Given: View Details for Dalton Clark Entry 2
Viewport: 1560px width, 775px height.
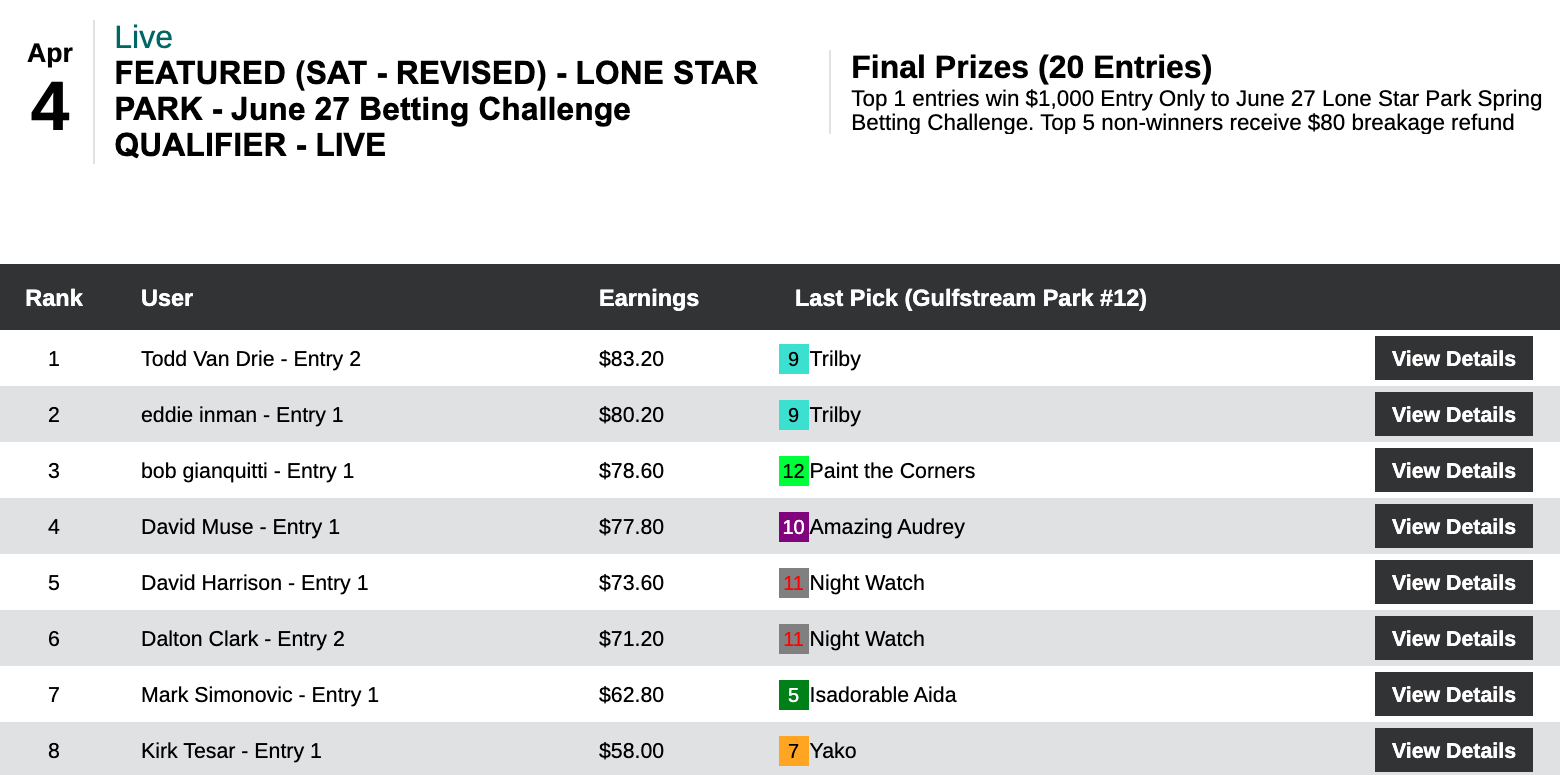Looking at the screenshot, I should click(x=1453, y=639).
